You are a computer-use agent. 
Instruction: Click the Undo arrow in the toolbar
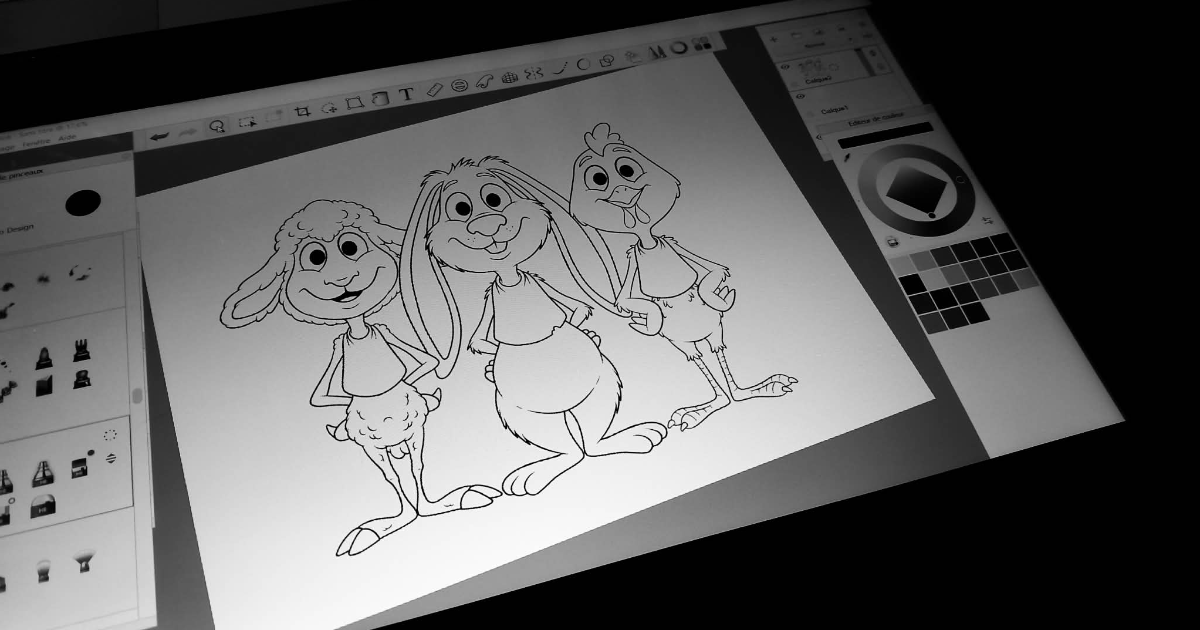pos(158,135)
